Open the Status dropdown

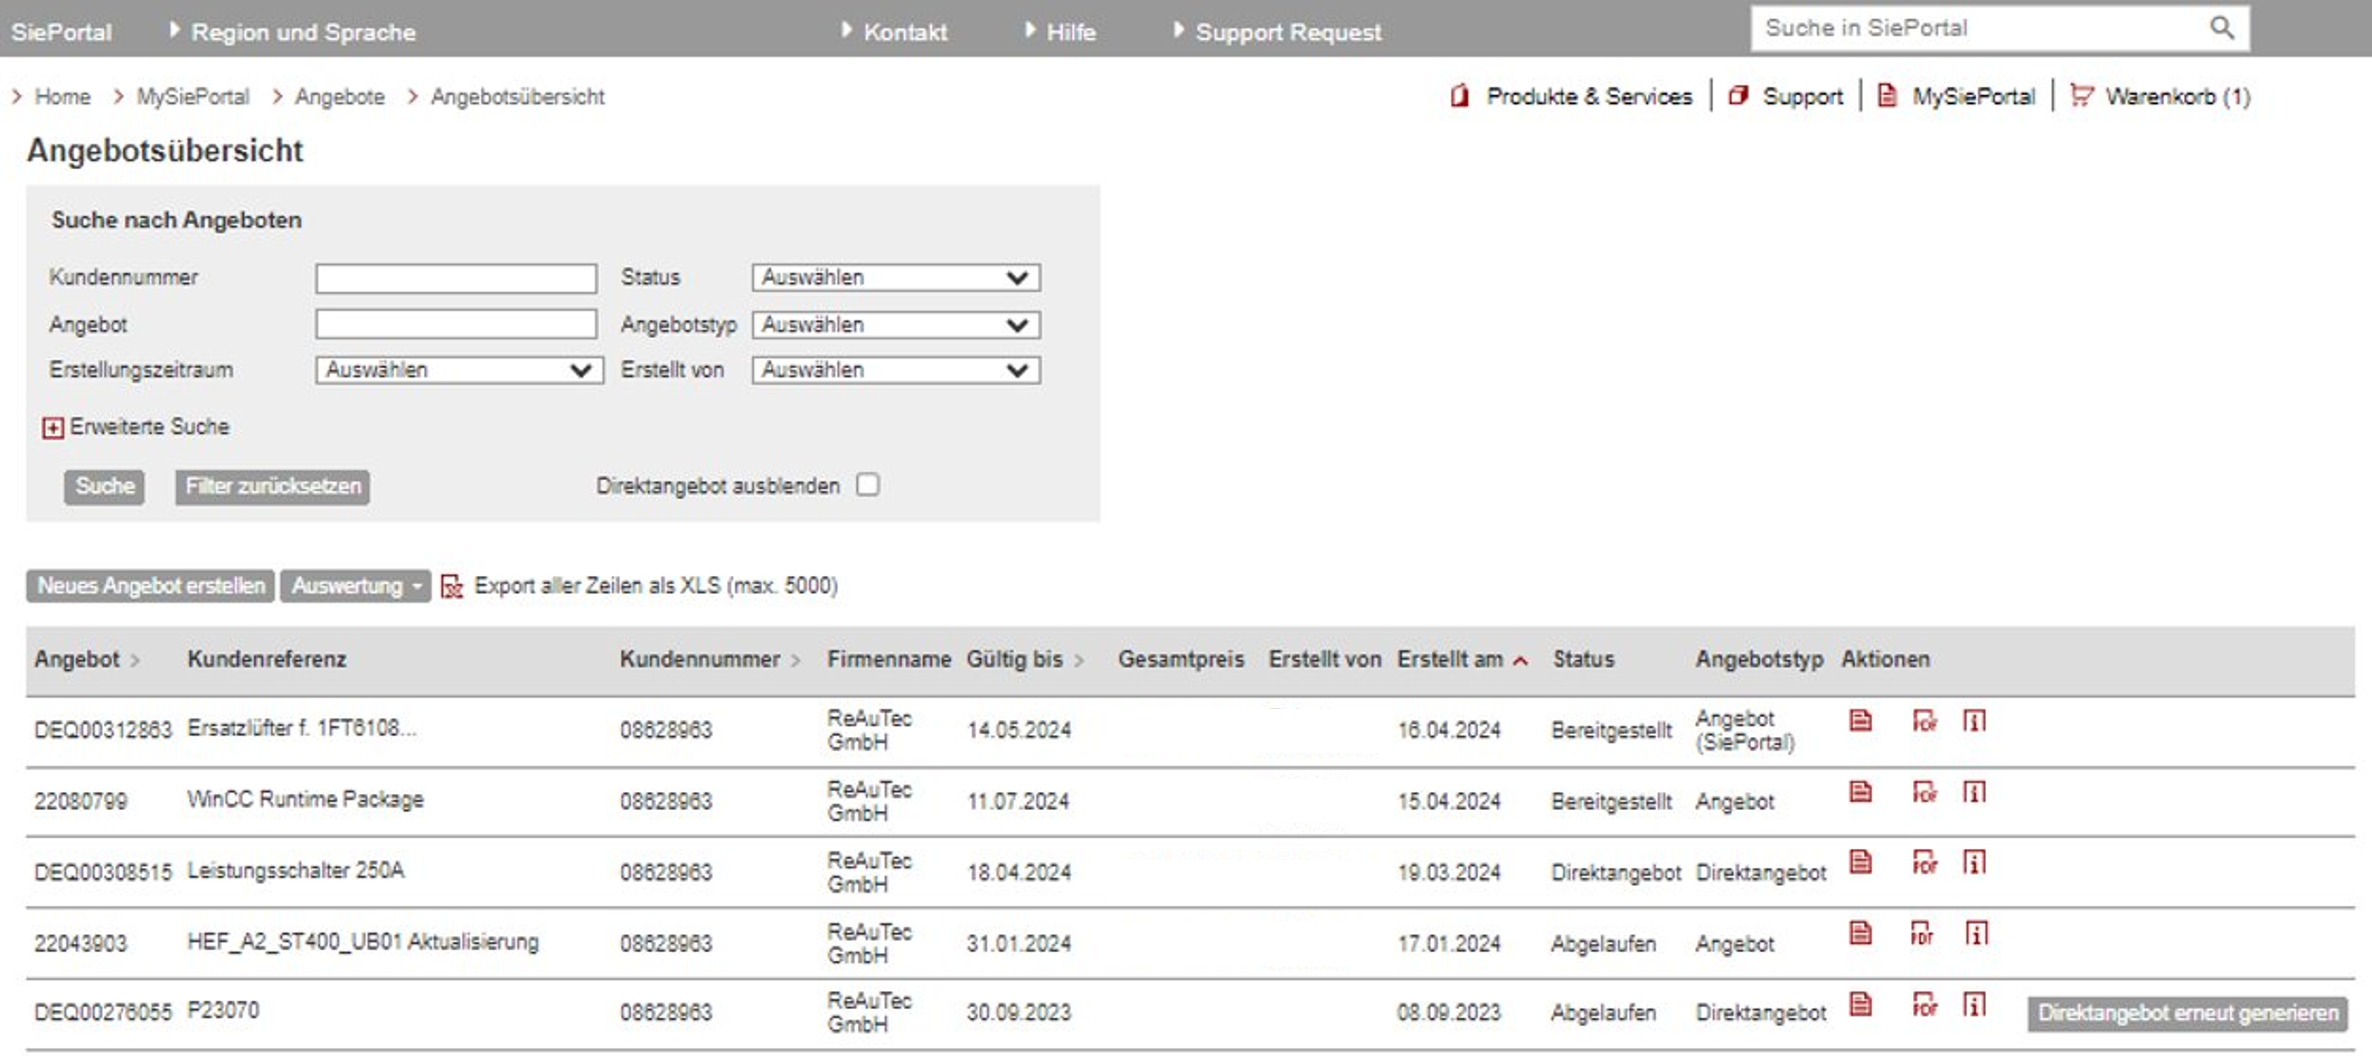(895, 278)
